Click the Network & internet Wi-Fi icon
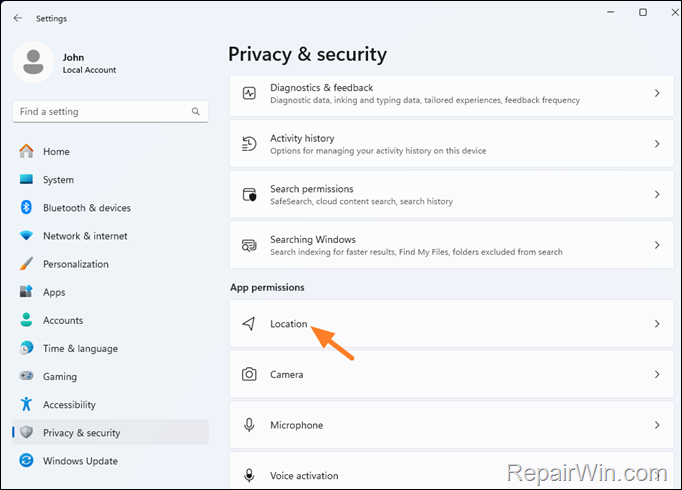682x490 pixels. [25, 236]
